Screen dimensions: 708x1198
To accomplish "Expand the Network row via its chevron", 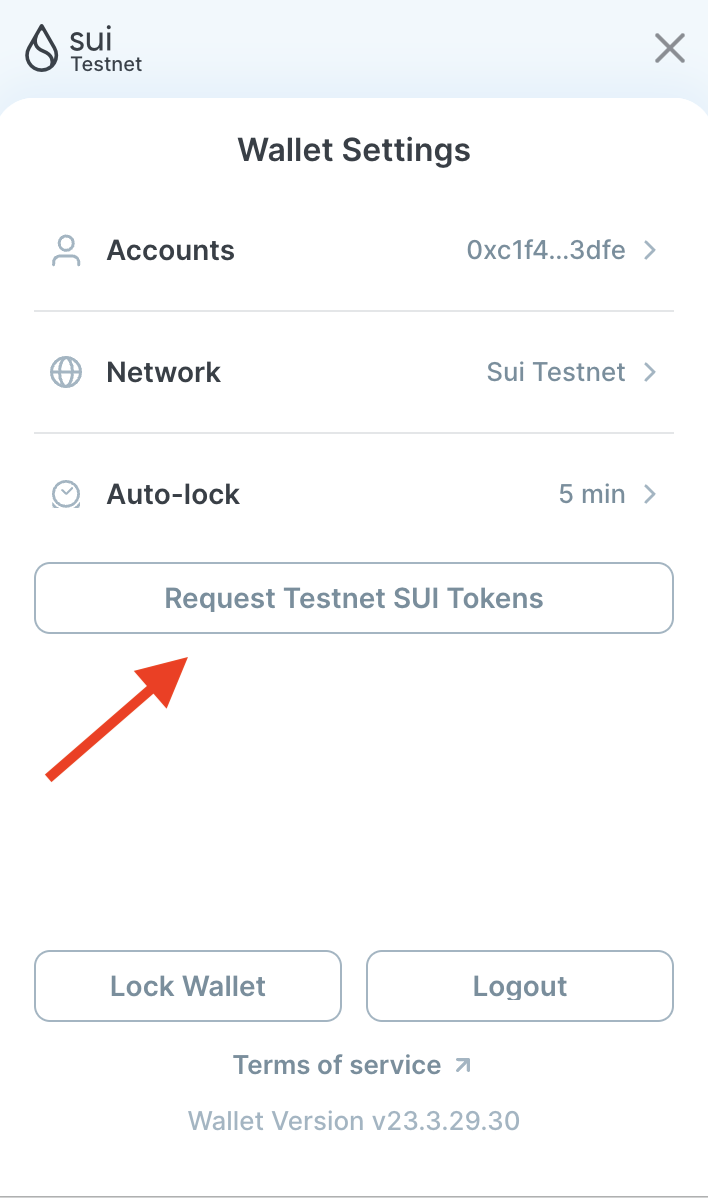I will point(650,372).
